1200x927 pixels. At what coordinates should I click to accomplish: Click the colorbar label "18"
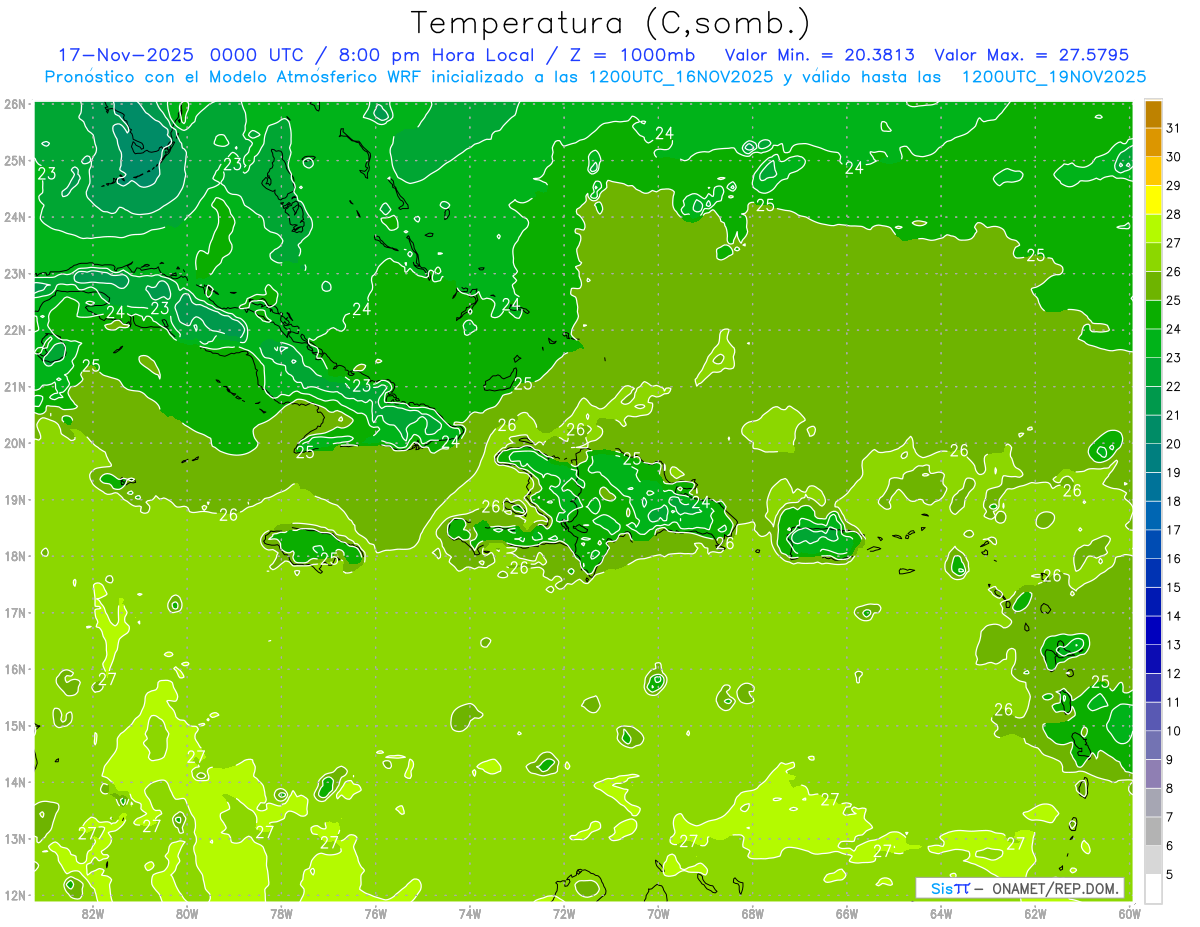click(x=1173, y=501)
